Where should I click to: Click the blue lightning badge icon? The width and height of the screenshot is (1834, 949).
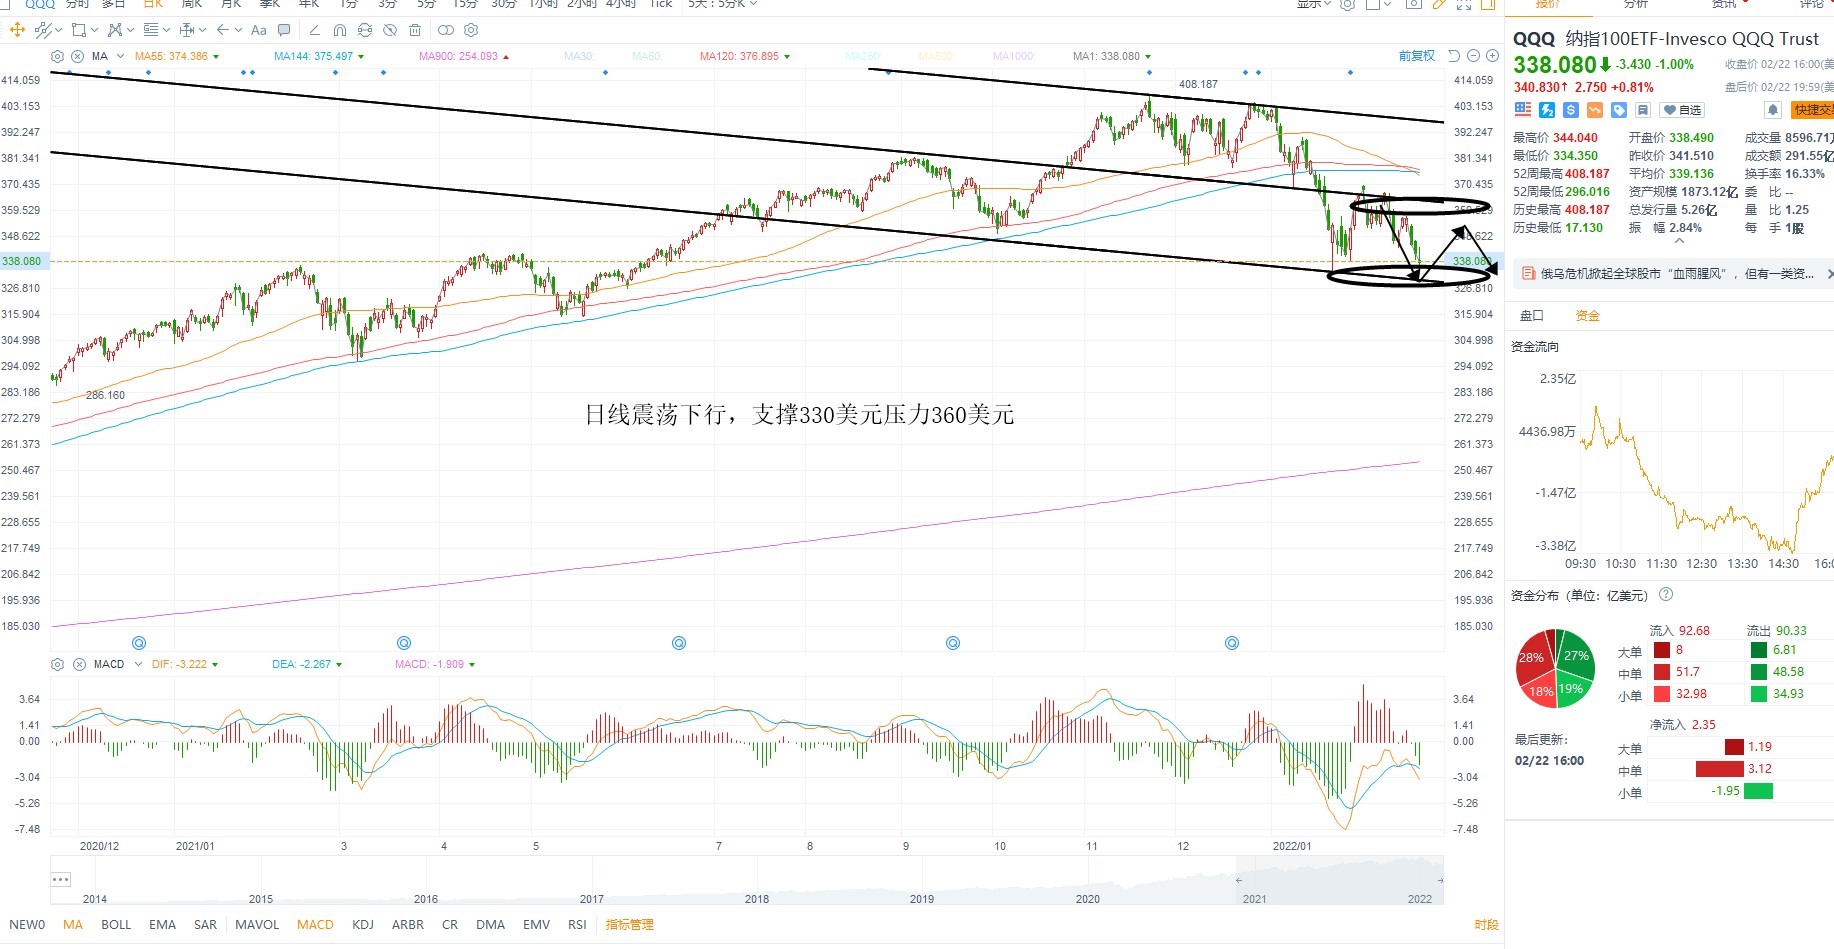[1547, 110]
